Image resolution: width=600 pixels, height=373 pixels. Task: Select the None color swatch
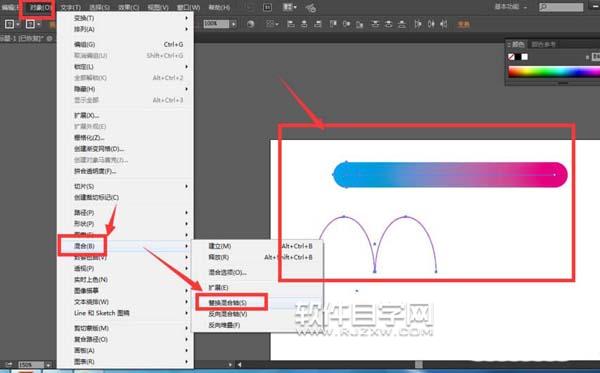click(511, 57)
